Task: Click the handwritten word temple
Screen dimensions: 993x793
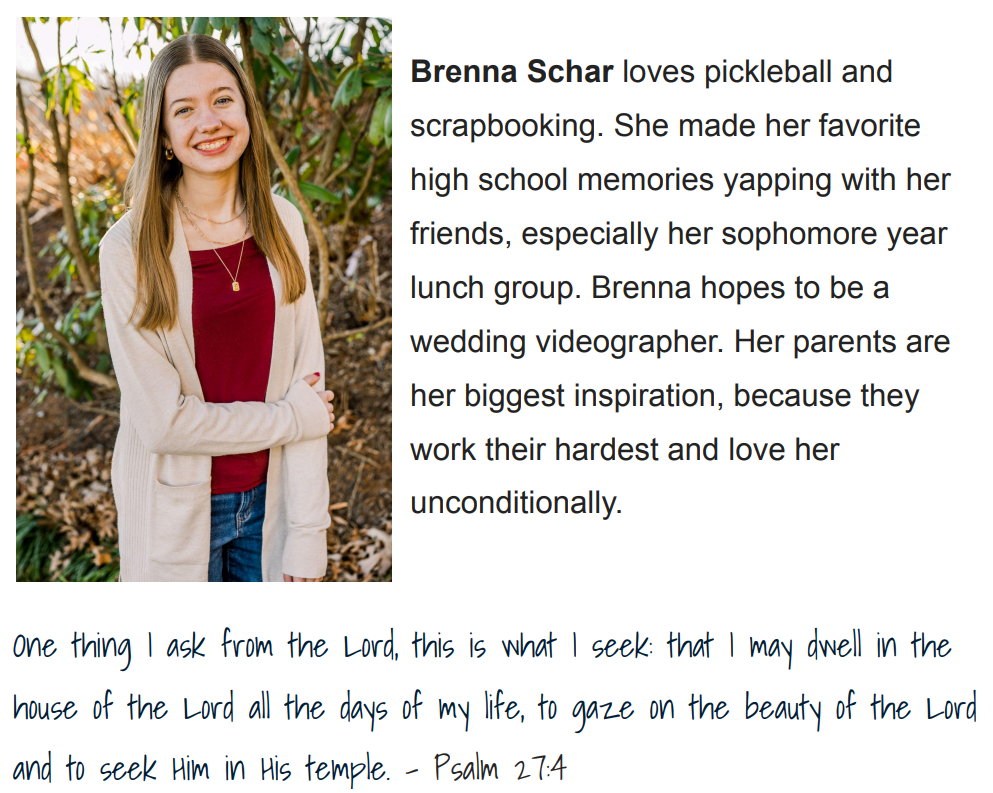Action: [347, 770]
